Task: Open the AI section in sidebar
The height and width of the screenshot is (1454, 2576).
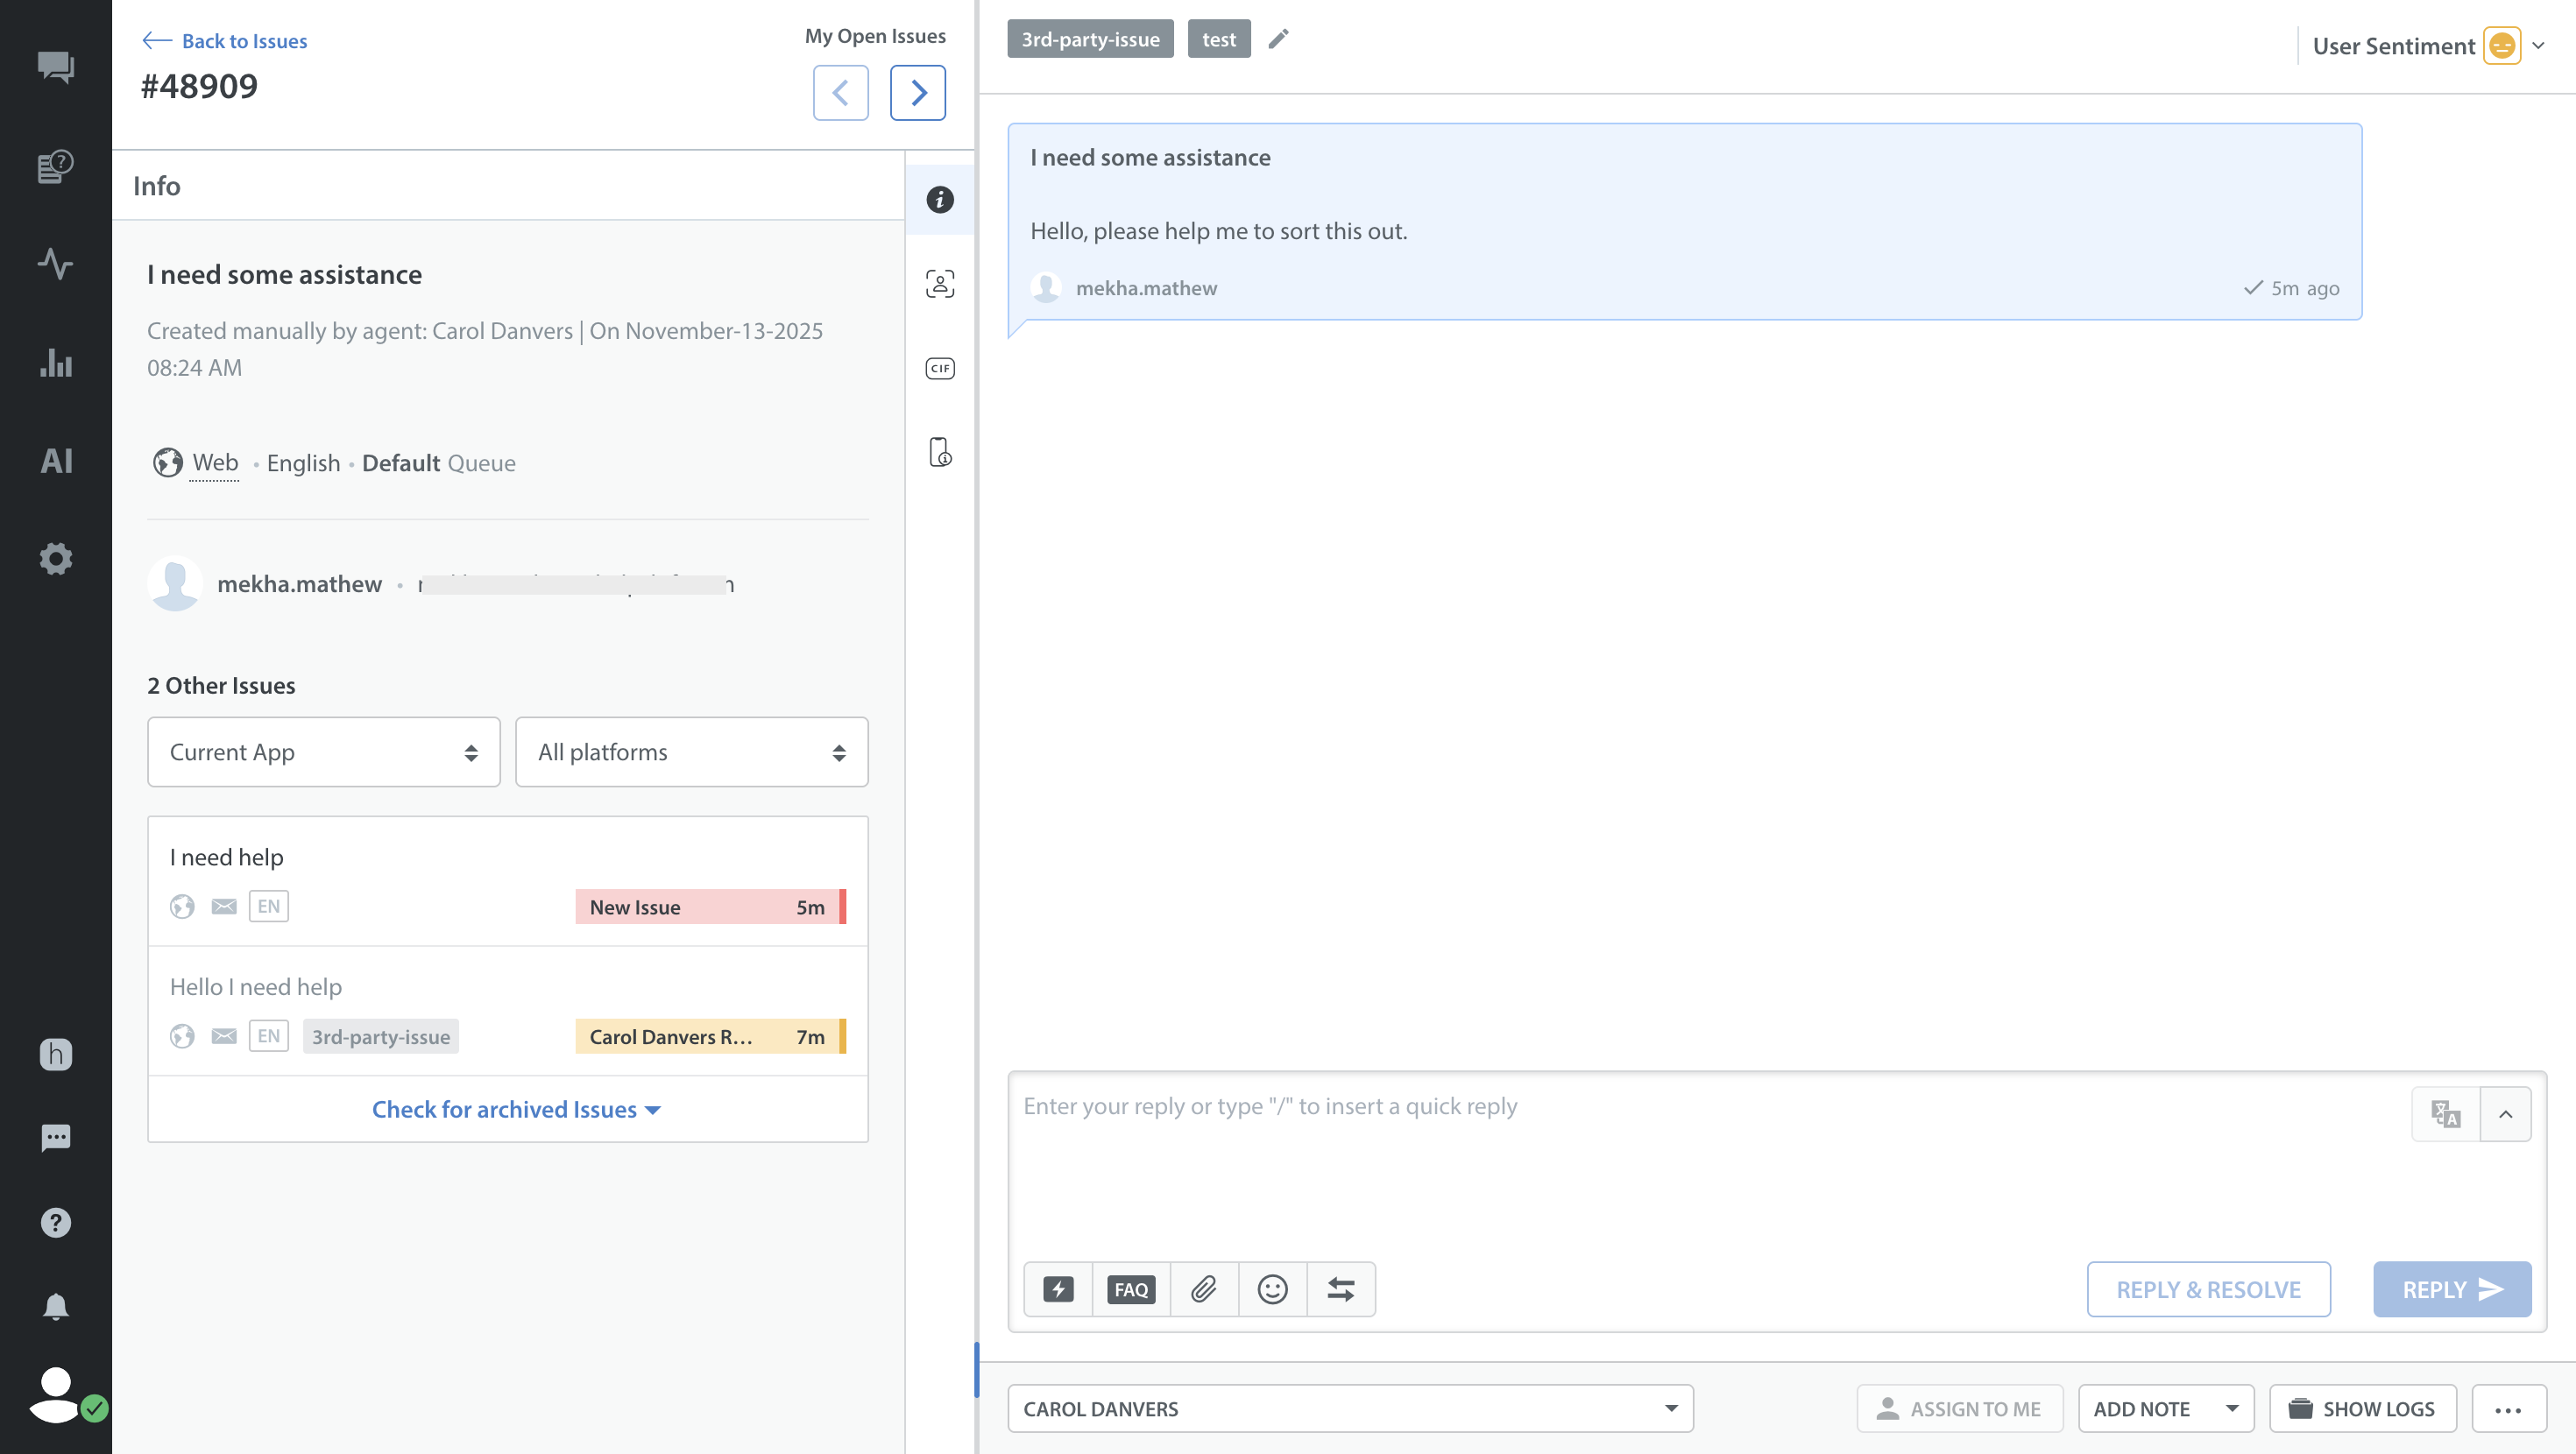Action: 56,460
